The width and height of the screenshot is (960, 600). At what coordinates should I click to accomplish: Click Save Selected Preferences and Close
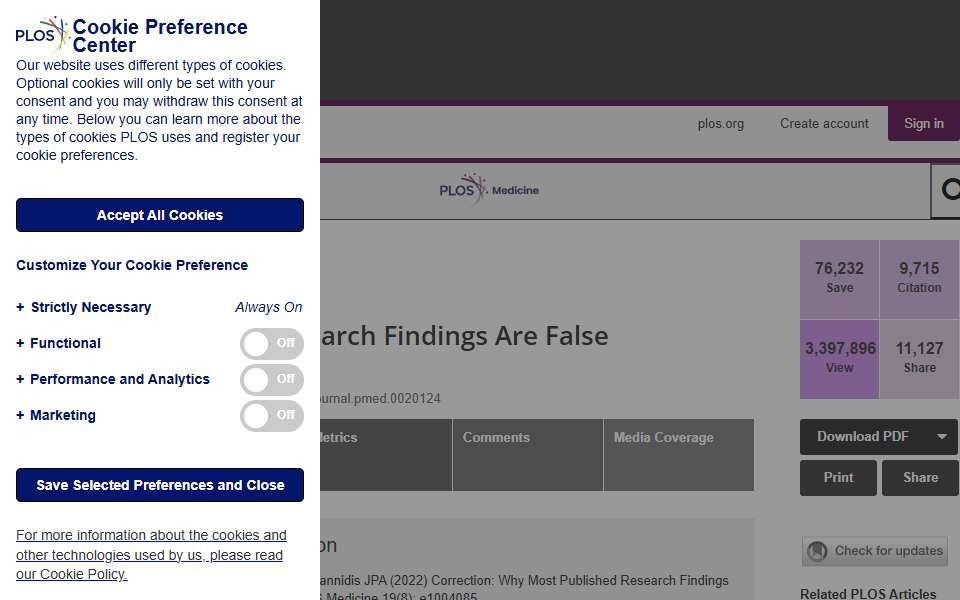160,486
